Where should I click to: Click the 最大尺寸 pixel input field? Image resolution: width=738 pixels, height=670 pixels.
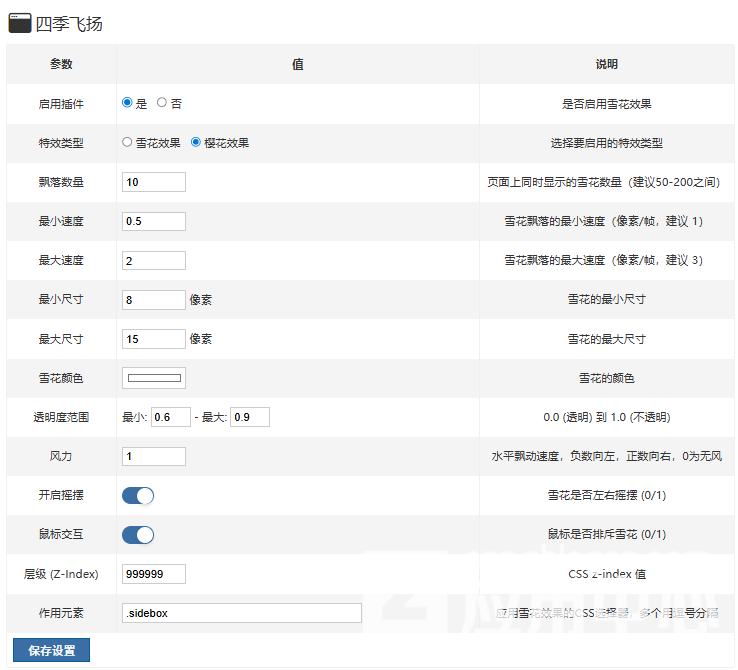[x=153, y=339]
